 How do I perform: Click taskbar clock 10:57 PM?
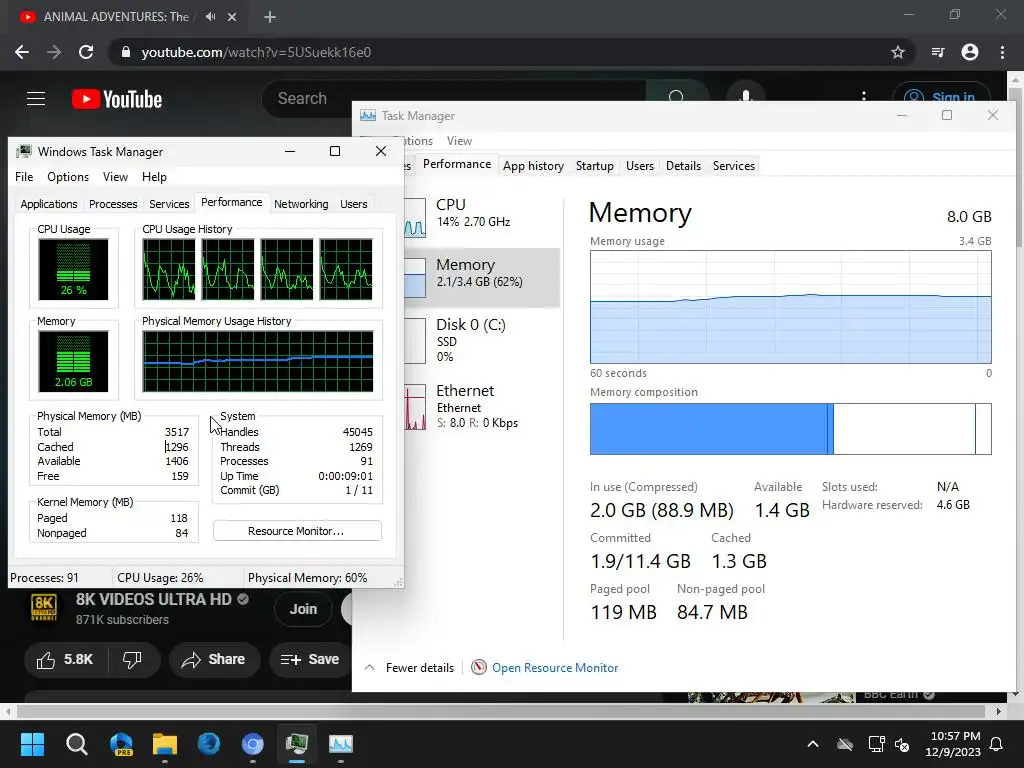pos(955,736)
